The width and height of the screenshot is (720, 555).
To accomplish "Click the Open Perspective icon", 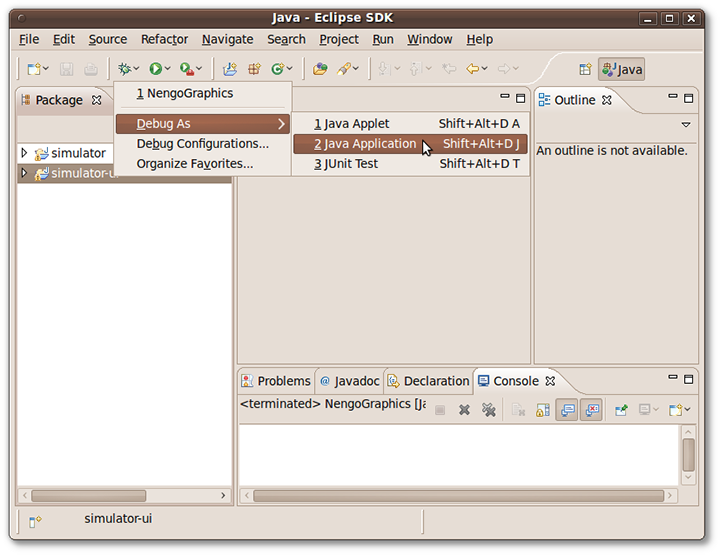I will tap(585, 69).
